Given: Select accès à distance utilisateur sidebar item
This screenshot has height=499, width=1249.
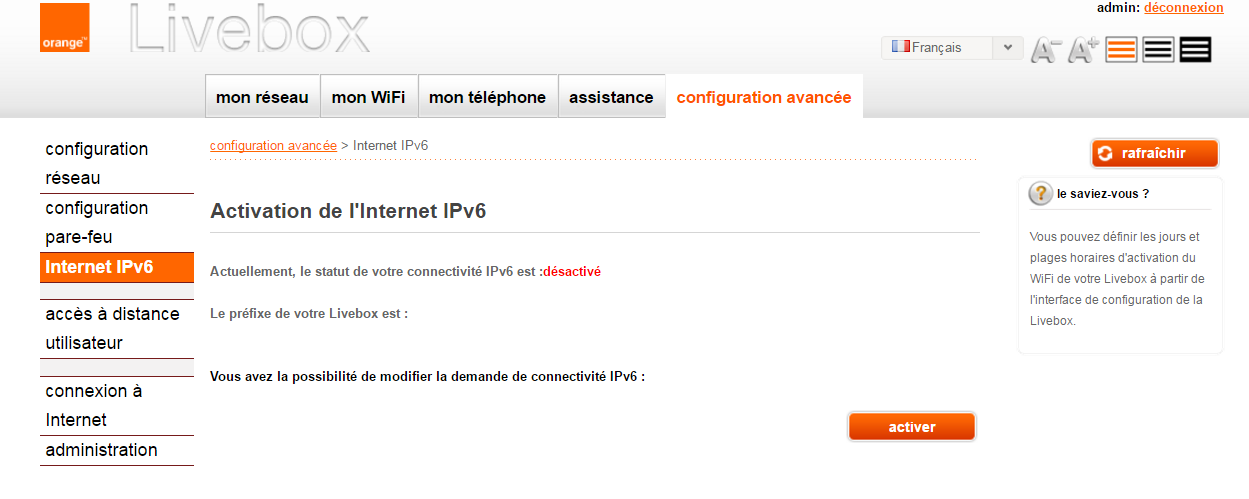Looking at the screenshot, I should [x=112, y=328].
